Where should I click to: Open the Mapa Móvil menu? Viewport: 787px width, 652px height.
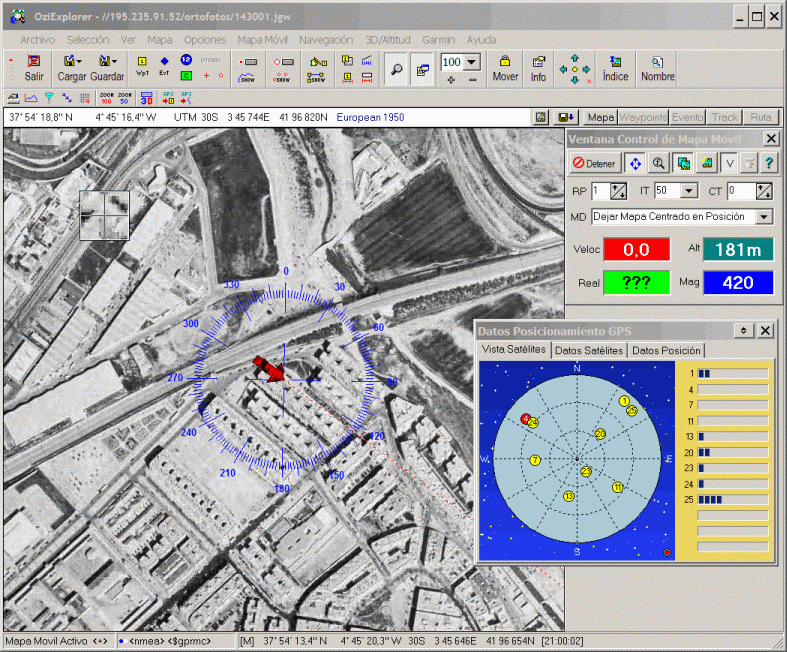click(x=264, y=39)
